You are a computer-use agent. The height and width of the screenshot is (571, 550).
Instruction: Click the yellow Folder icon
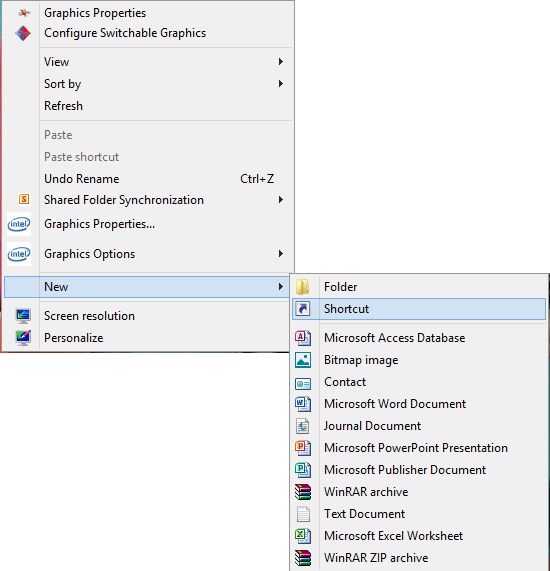click(x=302, y=287)
